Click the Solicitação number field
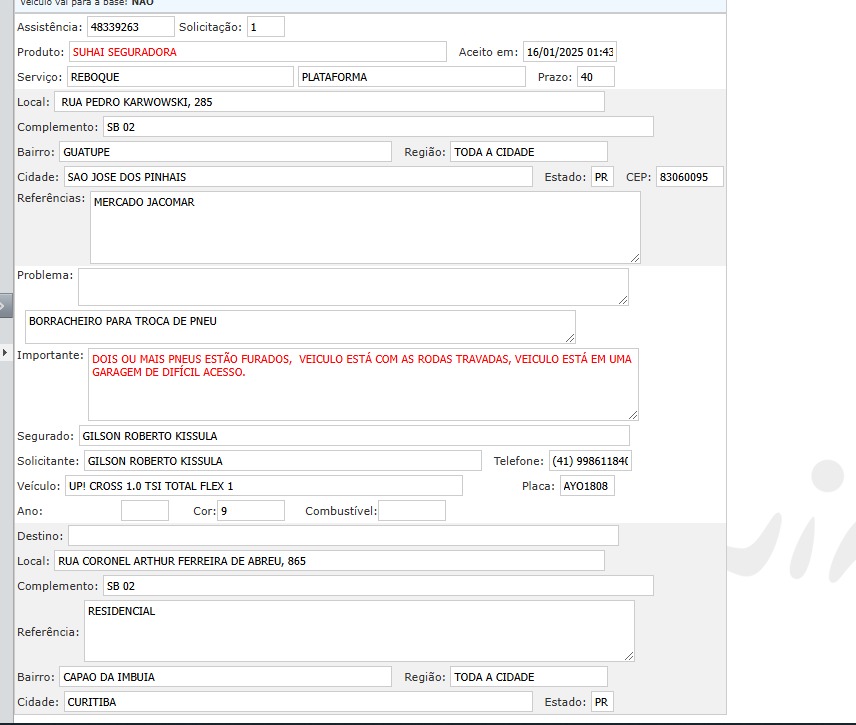 pos(266,27)
